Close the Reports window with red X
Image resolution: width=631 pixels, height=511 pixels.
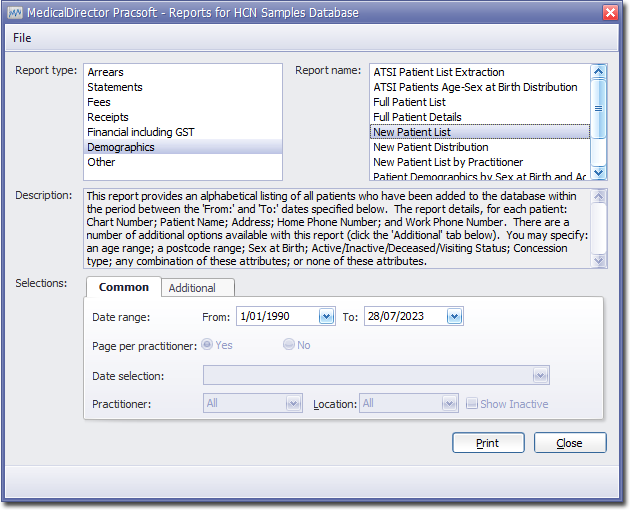[x=610, y=12]
